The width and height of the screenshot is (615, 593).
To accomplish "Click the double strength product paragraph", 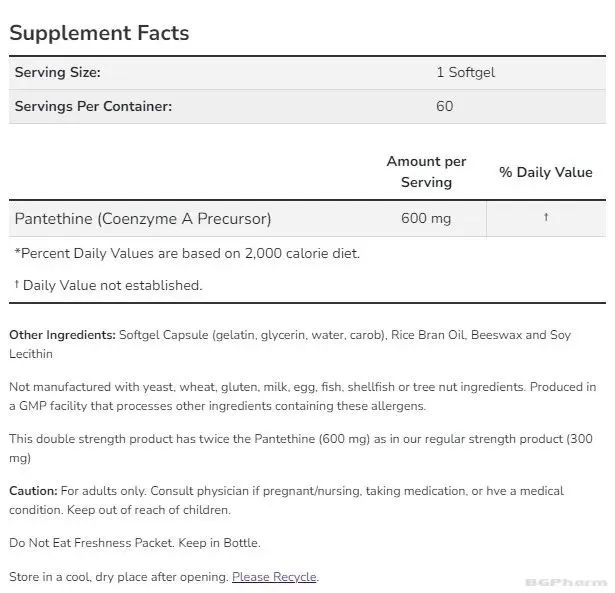I will (301, 448).
